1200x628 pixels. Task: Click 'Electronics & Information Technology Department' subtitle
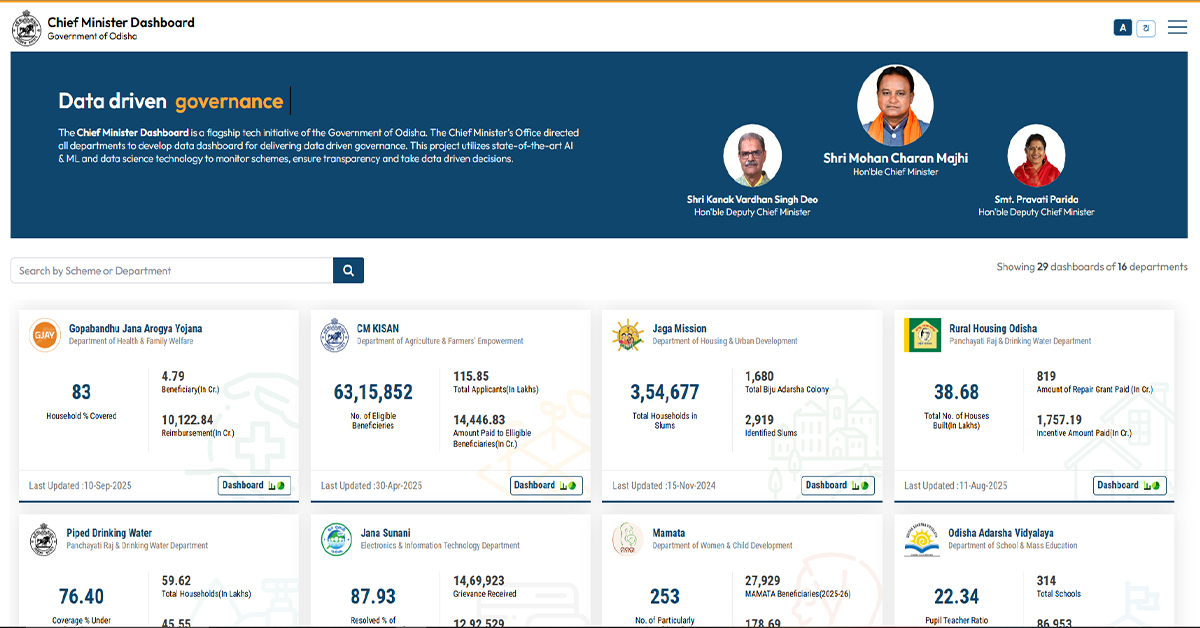pos(440,546)
